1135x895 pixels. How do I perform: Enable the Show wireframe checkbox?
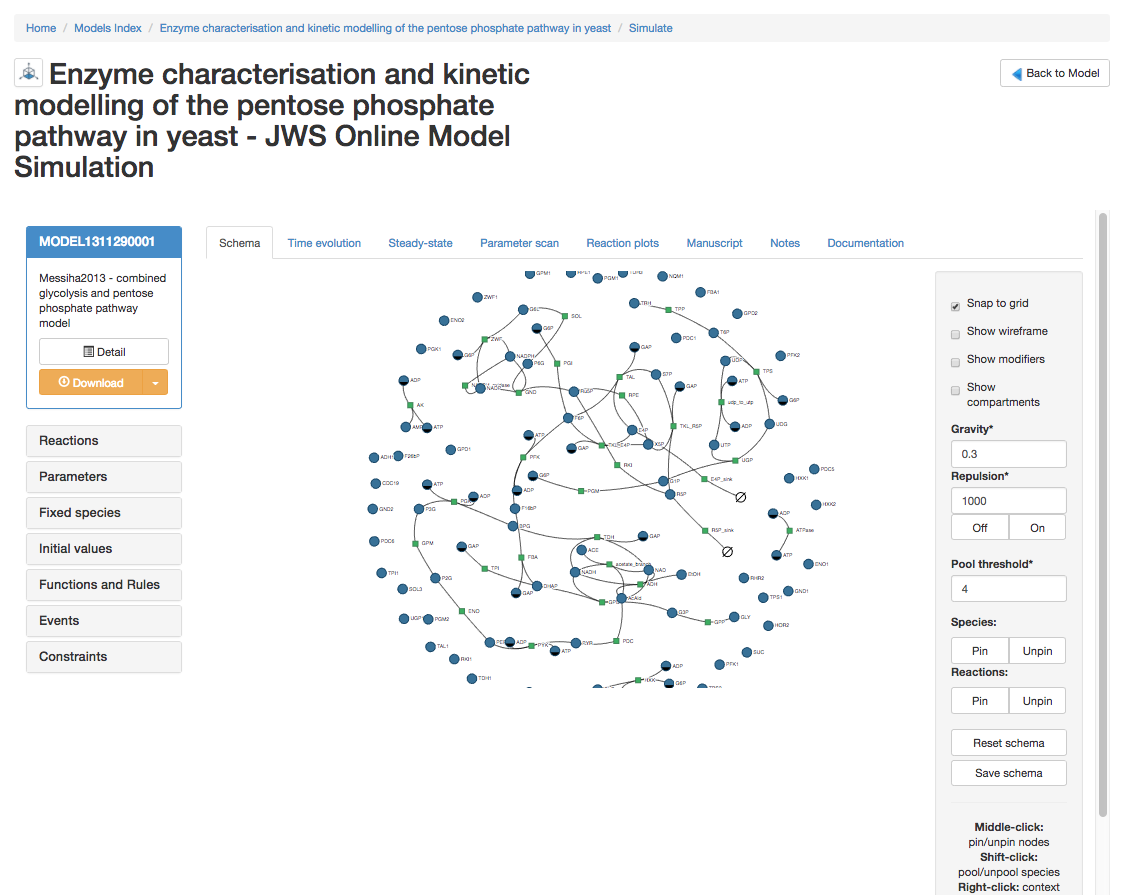[955, 332]
